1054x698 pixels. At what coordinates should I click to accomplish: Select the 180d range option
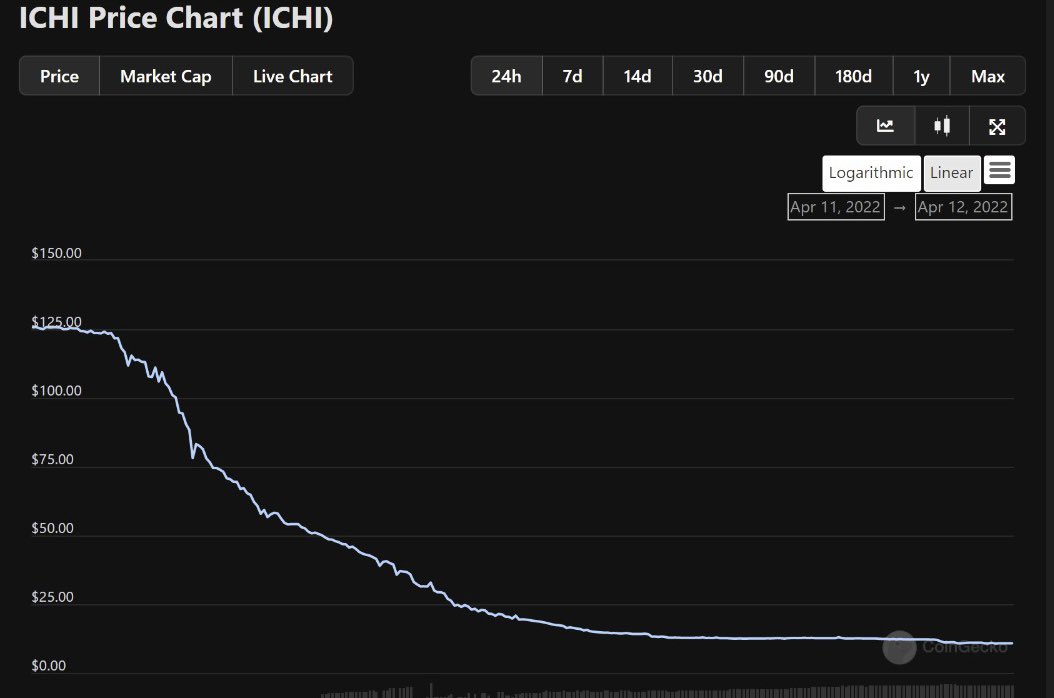(x=853, y=75)
